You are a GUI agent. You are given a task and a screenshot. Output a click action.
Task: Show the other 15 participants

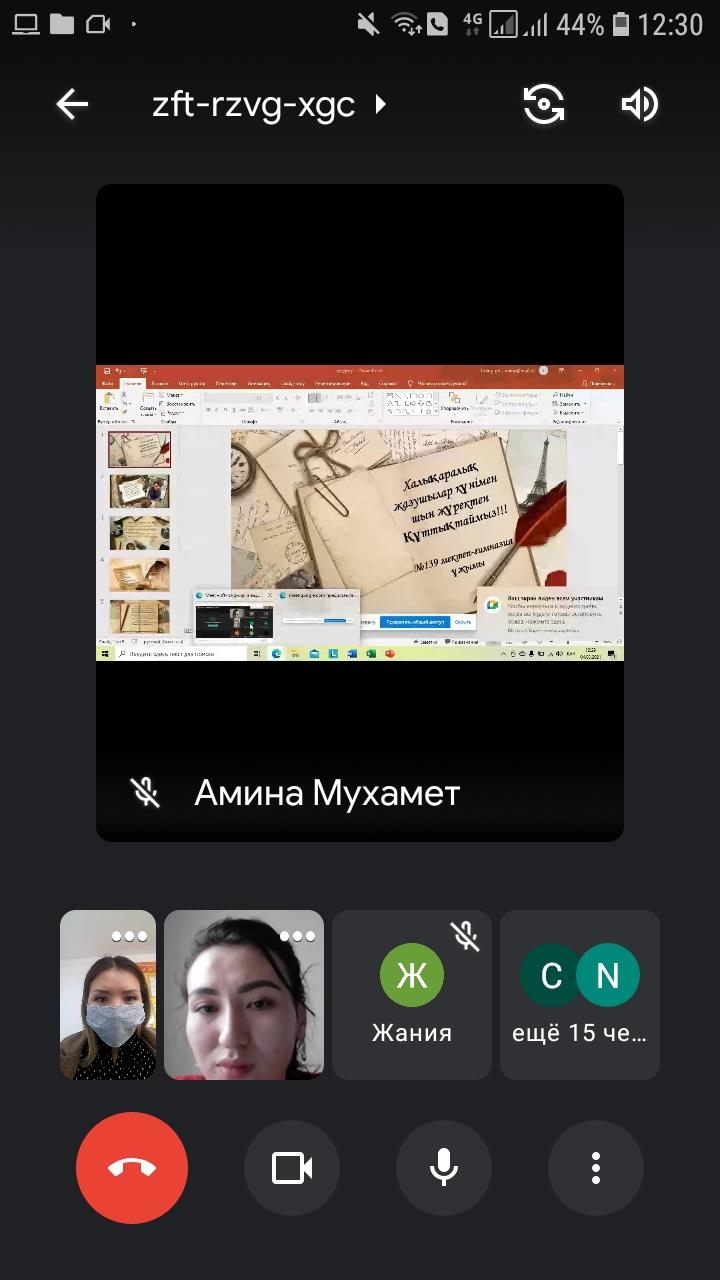tap(580, 995)
